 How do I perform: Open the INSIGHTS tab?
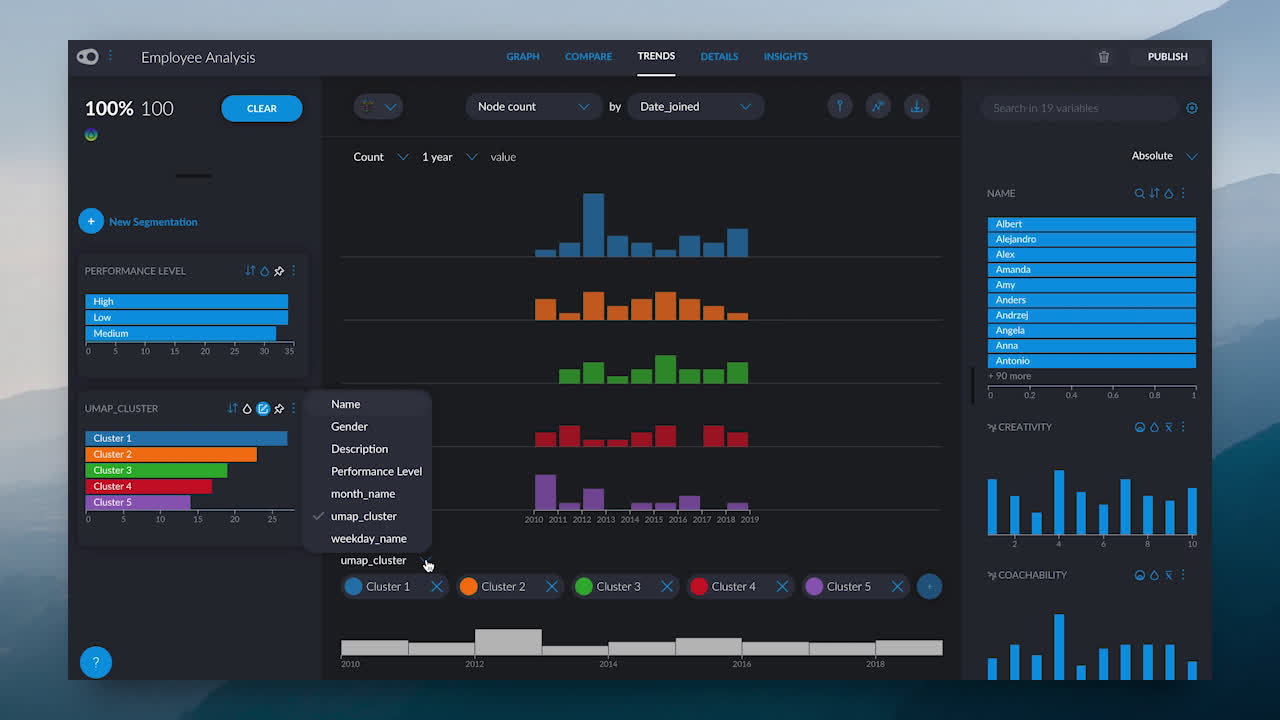[x=785, y=57]
